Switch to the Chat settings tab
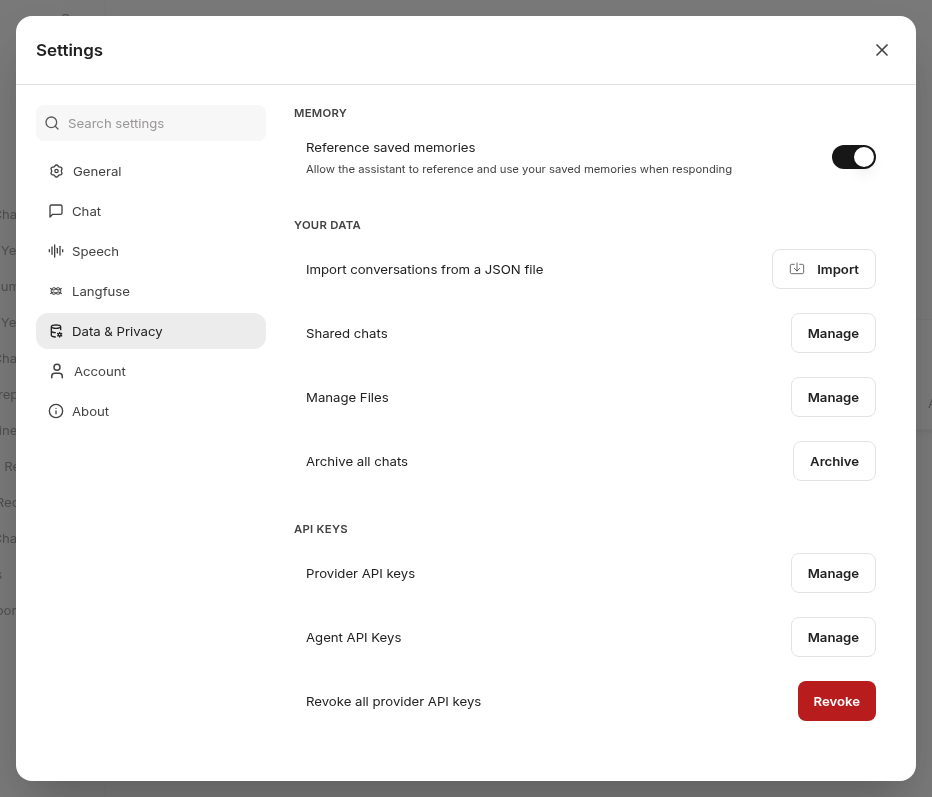The width and height of the screenshot is (932, 797). point(151,211)
